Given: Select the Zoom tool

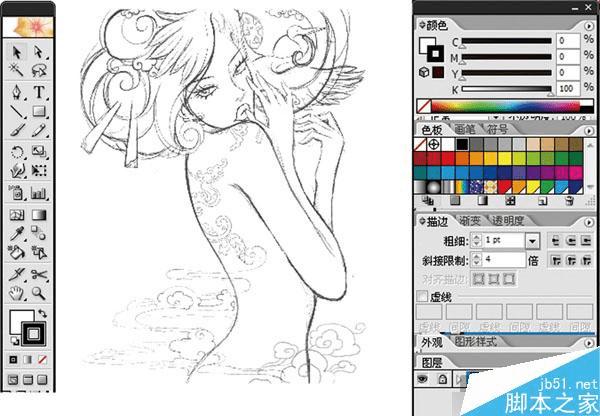Looking at the screenshot, I should (39, 293).
